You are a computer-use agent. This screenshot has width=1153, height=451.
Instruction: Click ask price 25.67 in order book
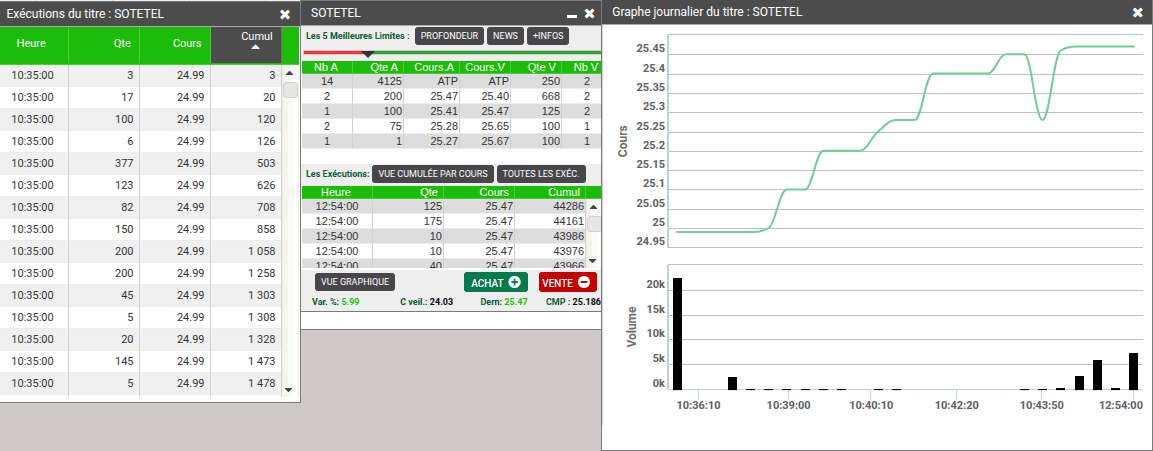click(496, 141)
